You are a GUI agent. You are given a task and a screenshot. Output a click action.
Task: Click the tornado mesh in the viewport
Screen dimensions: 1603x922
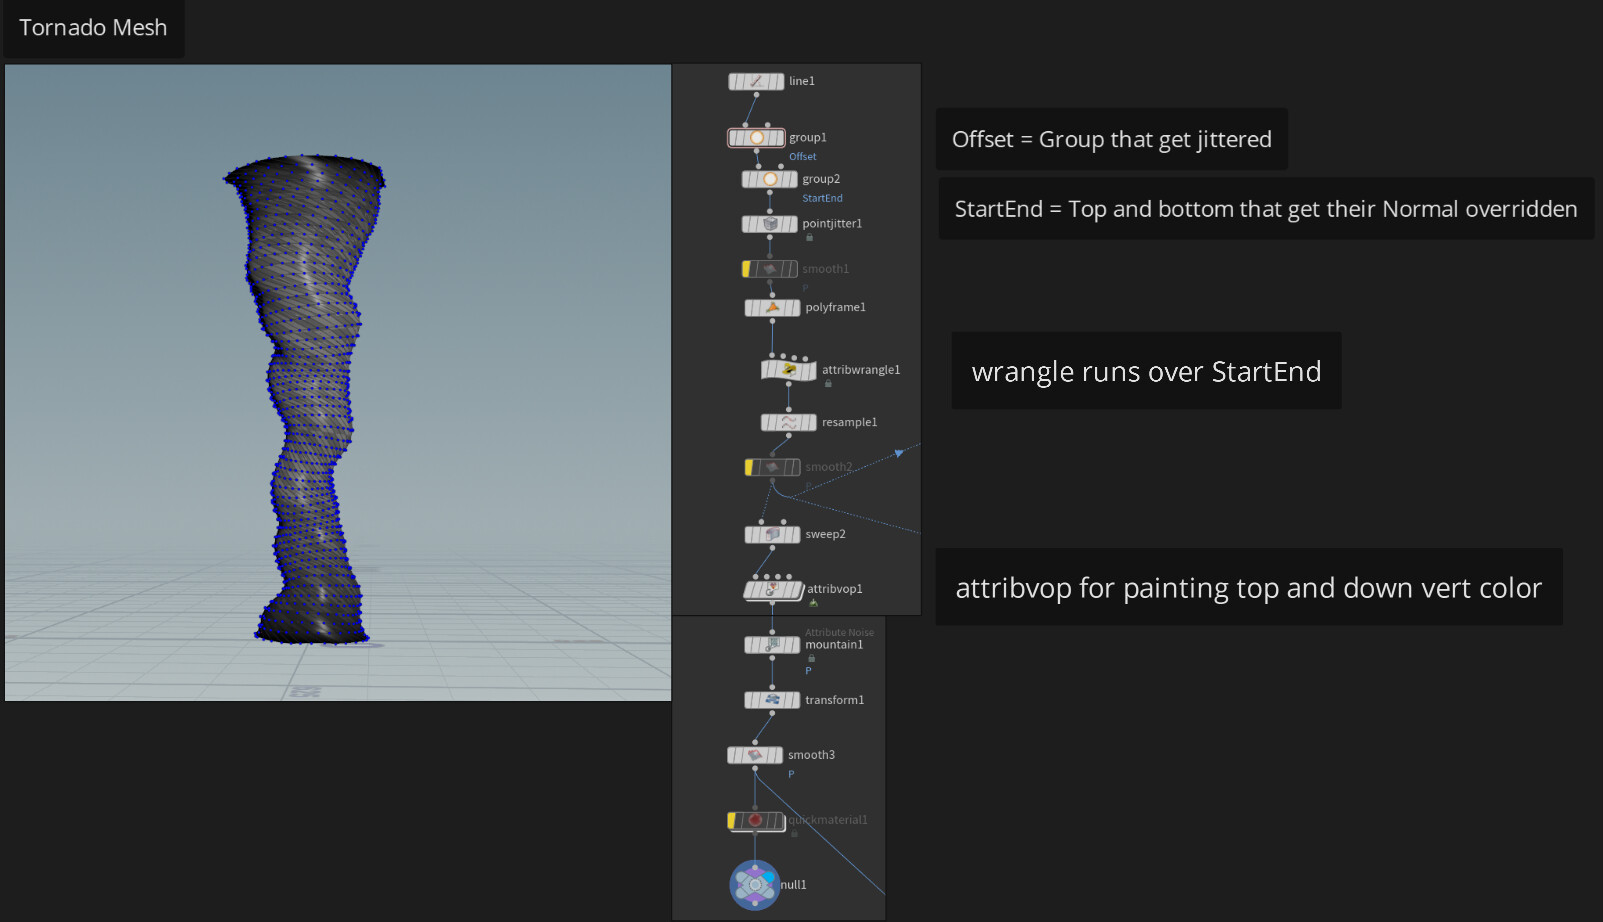click(310, 400)
